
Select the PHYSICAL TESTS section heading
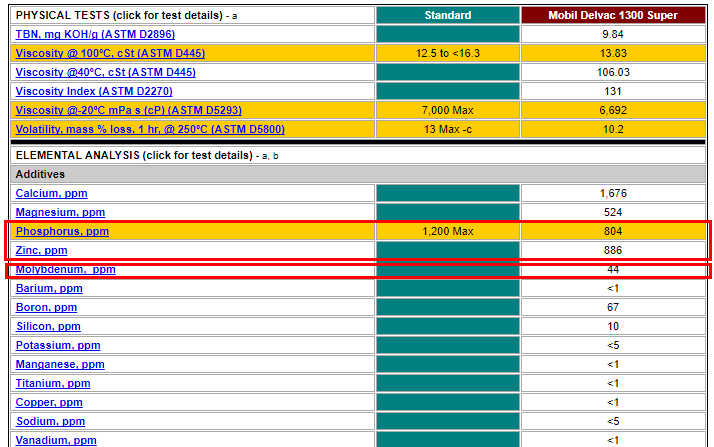119,15
